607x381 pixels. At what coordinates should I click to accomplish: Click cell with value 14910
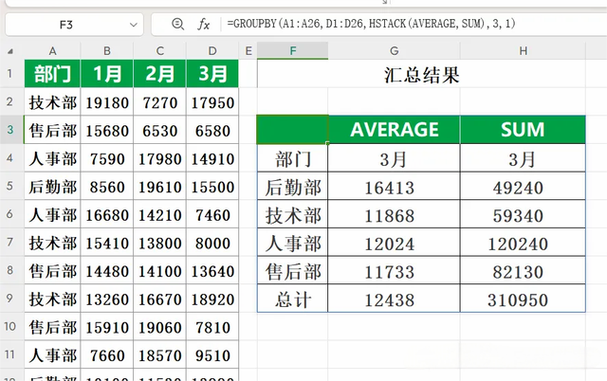point(213,158)
